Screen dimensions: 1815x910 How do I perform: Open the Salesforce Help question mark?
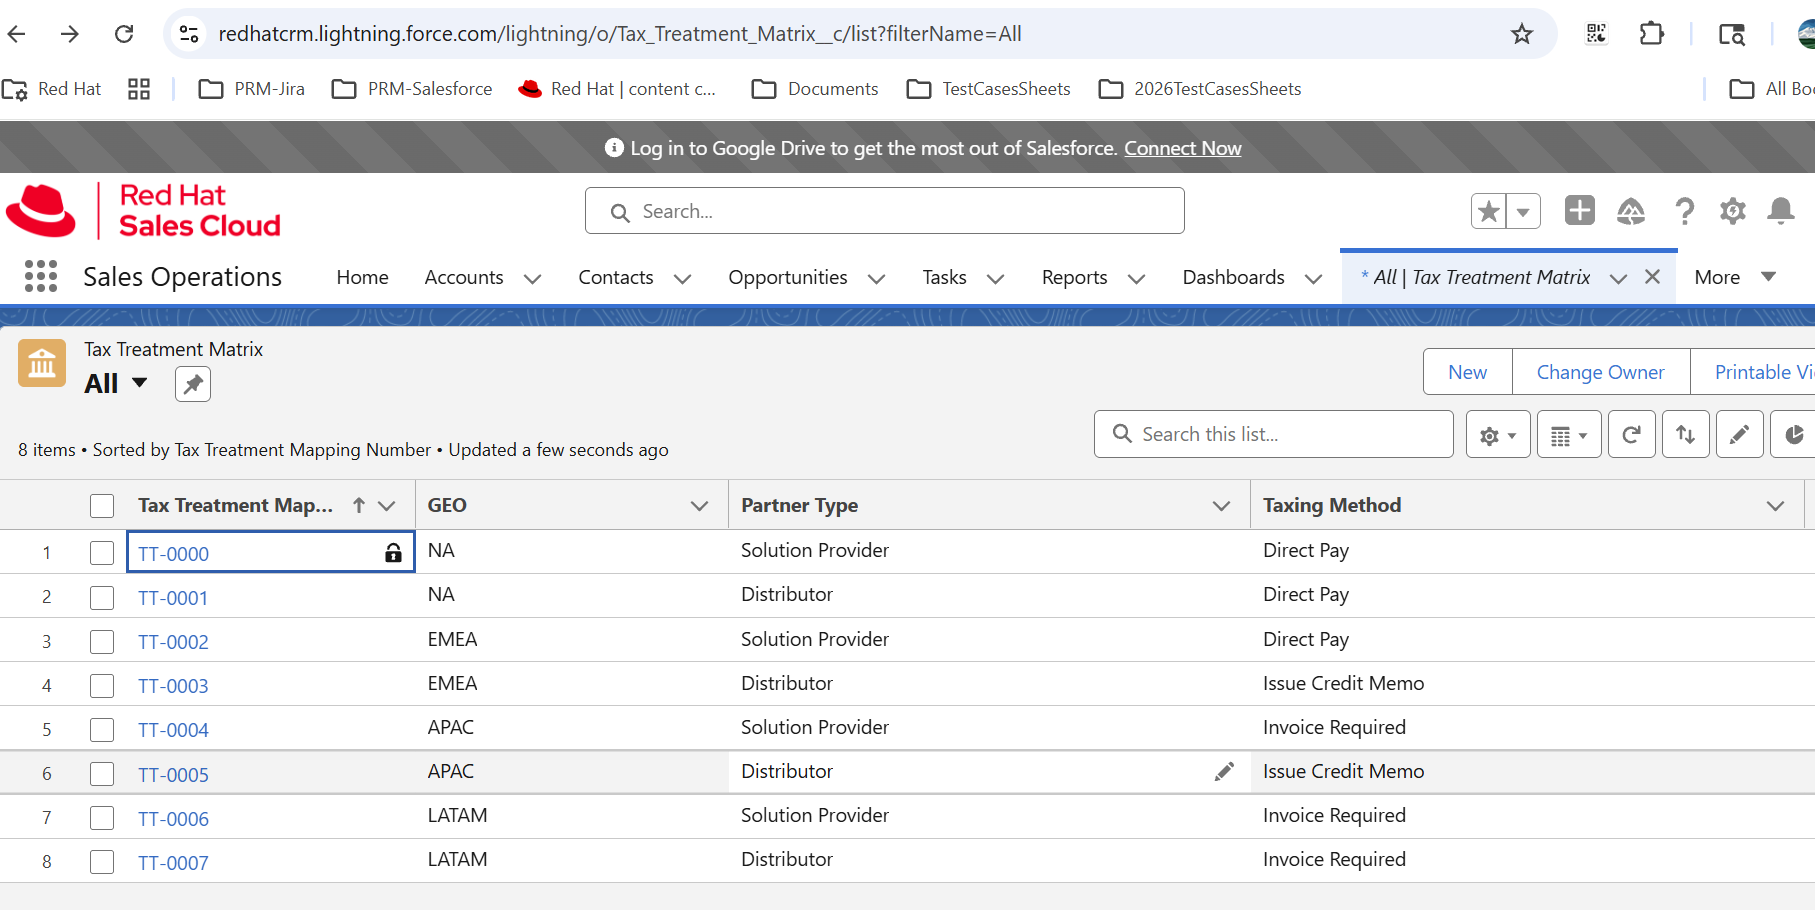(1684, 211)
